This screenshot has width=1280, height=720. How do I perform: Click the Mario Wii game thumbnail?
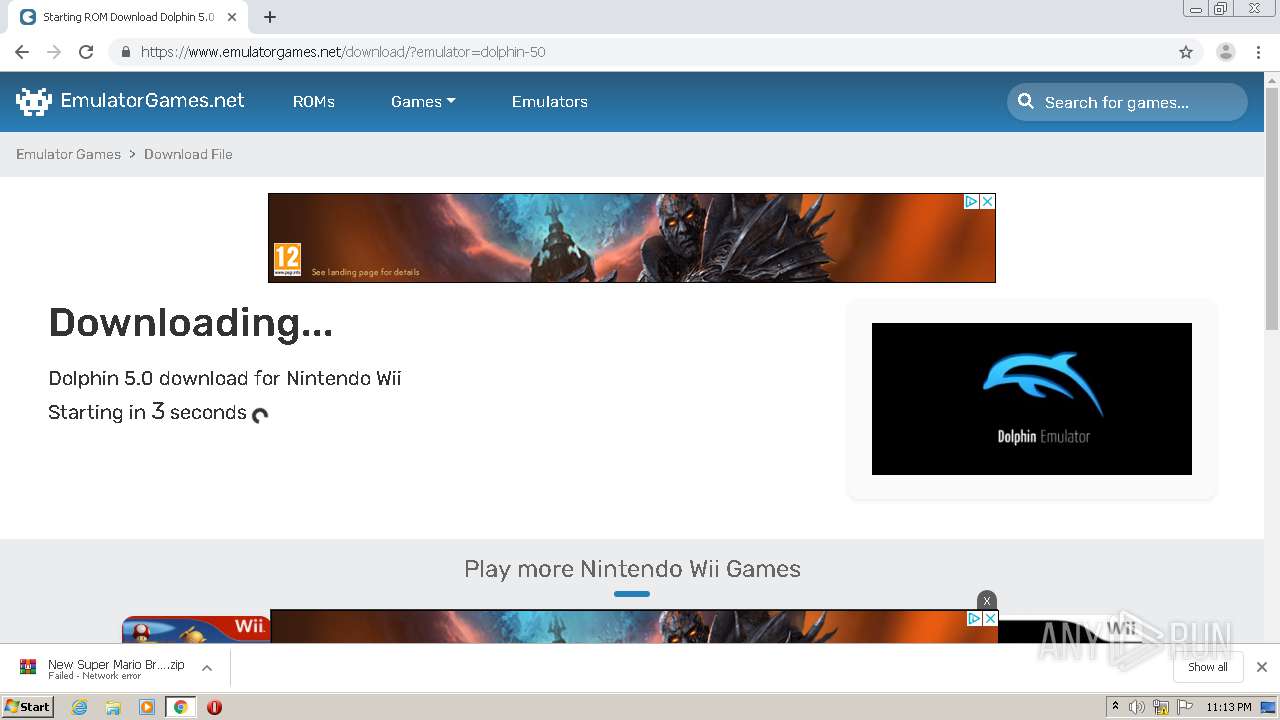tap(196, 630)
